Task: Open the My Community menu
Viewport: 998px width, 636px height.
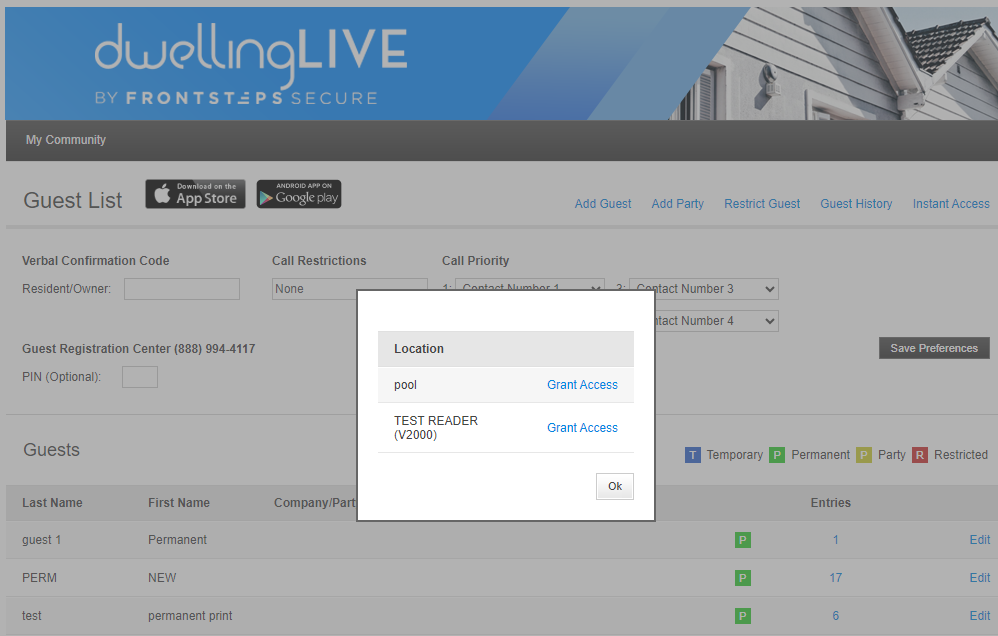Action: click(66, 140)
